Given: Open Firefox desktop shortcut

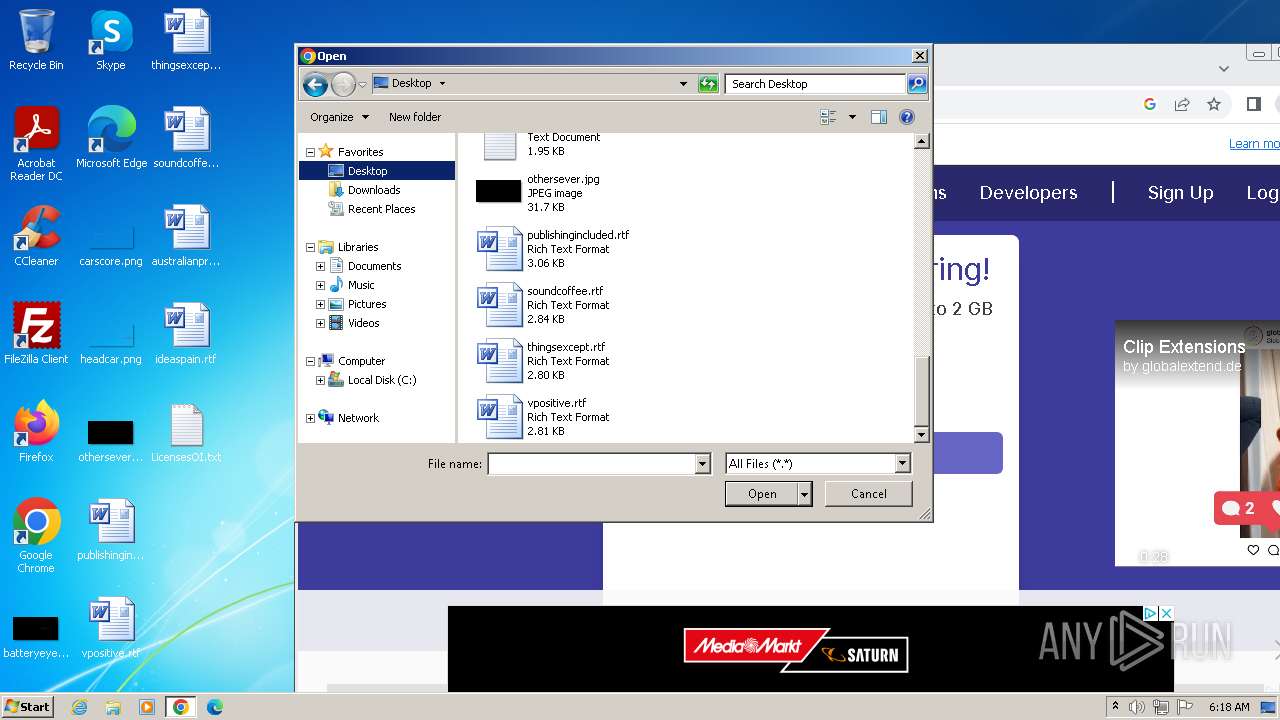Looking at the screenshot, I should (36, 432).
